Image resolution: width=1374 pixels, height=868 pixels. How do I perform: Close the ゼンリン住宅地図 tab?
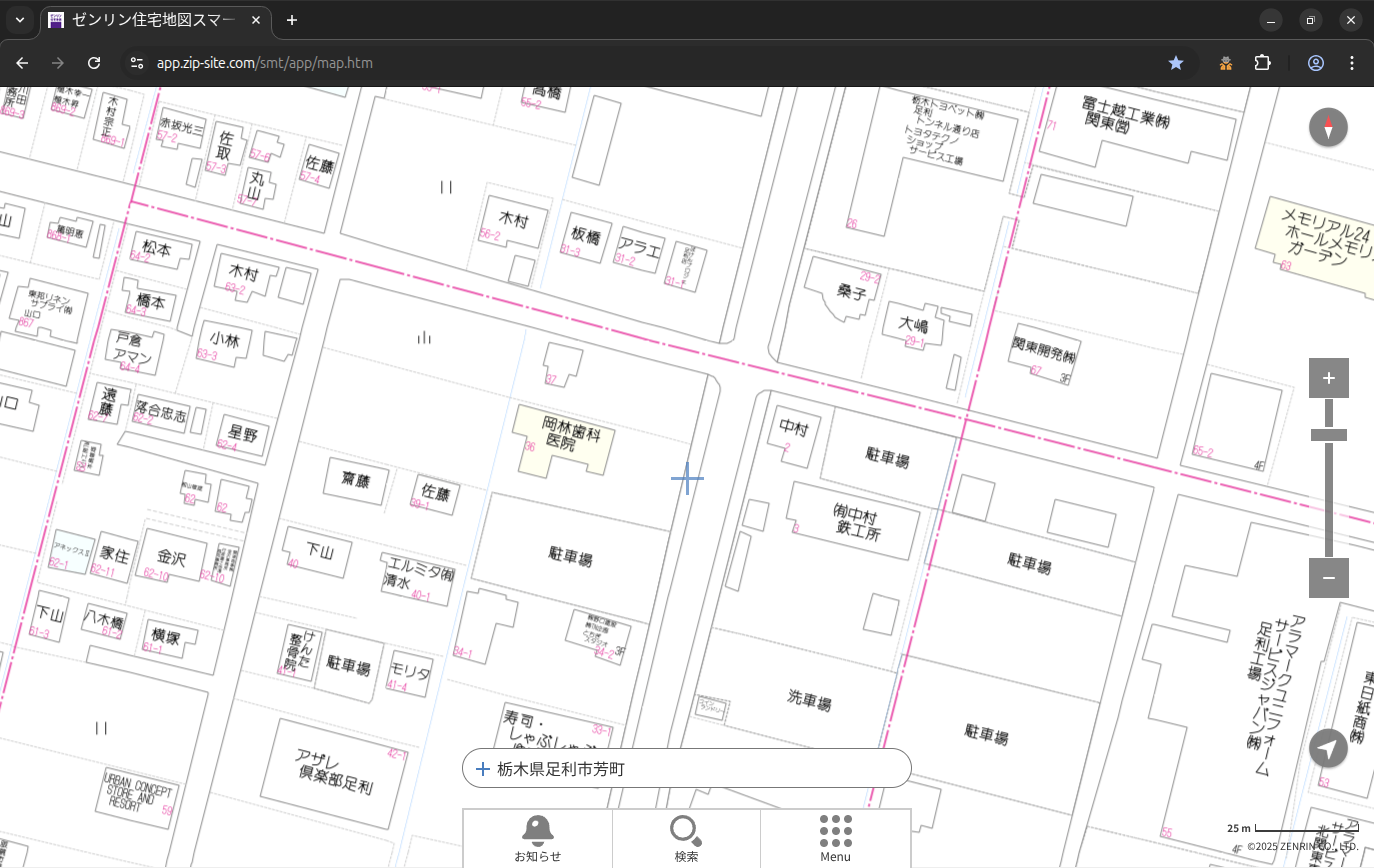(x=257, y=20)
